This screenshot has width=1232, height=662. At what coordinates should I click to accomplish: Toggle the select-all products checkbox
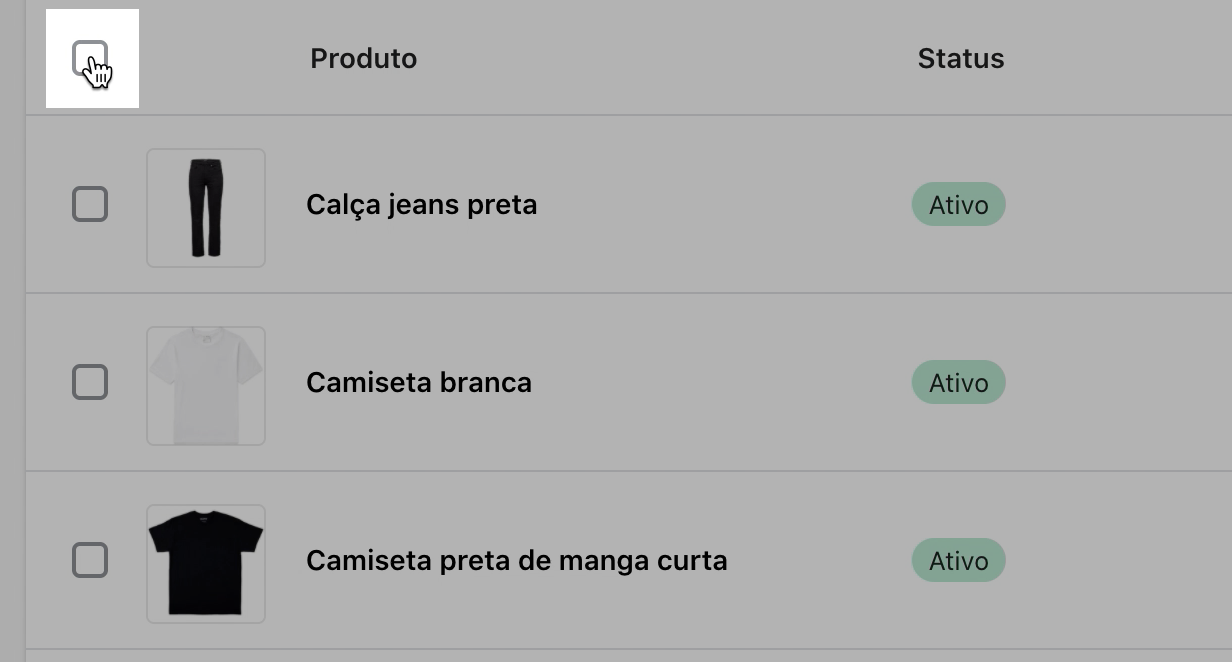tap(89, 58)
